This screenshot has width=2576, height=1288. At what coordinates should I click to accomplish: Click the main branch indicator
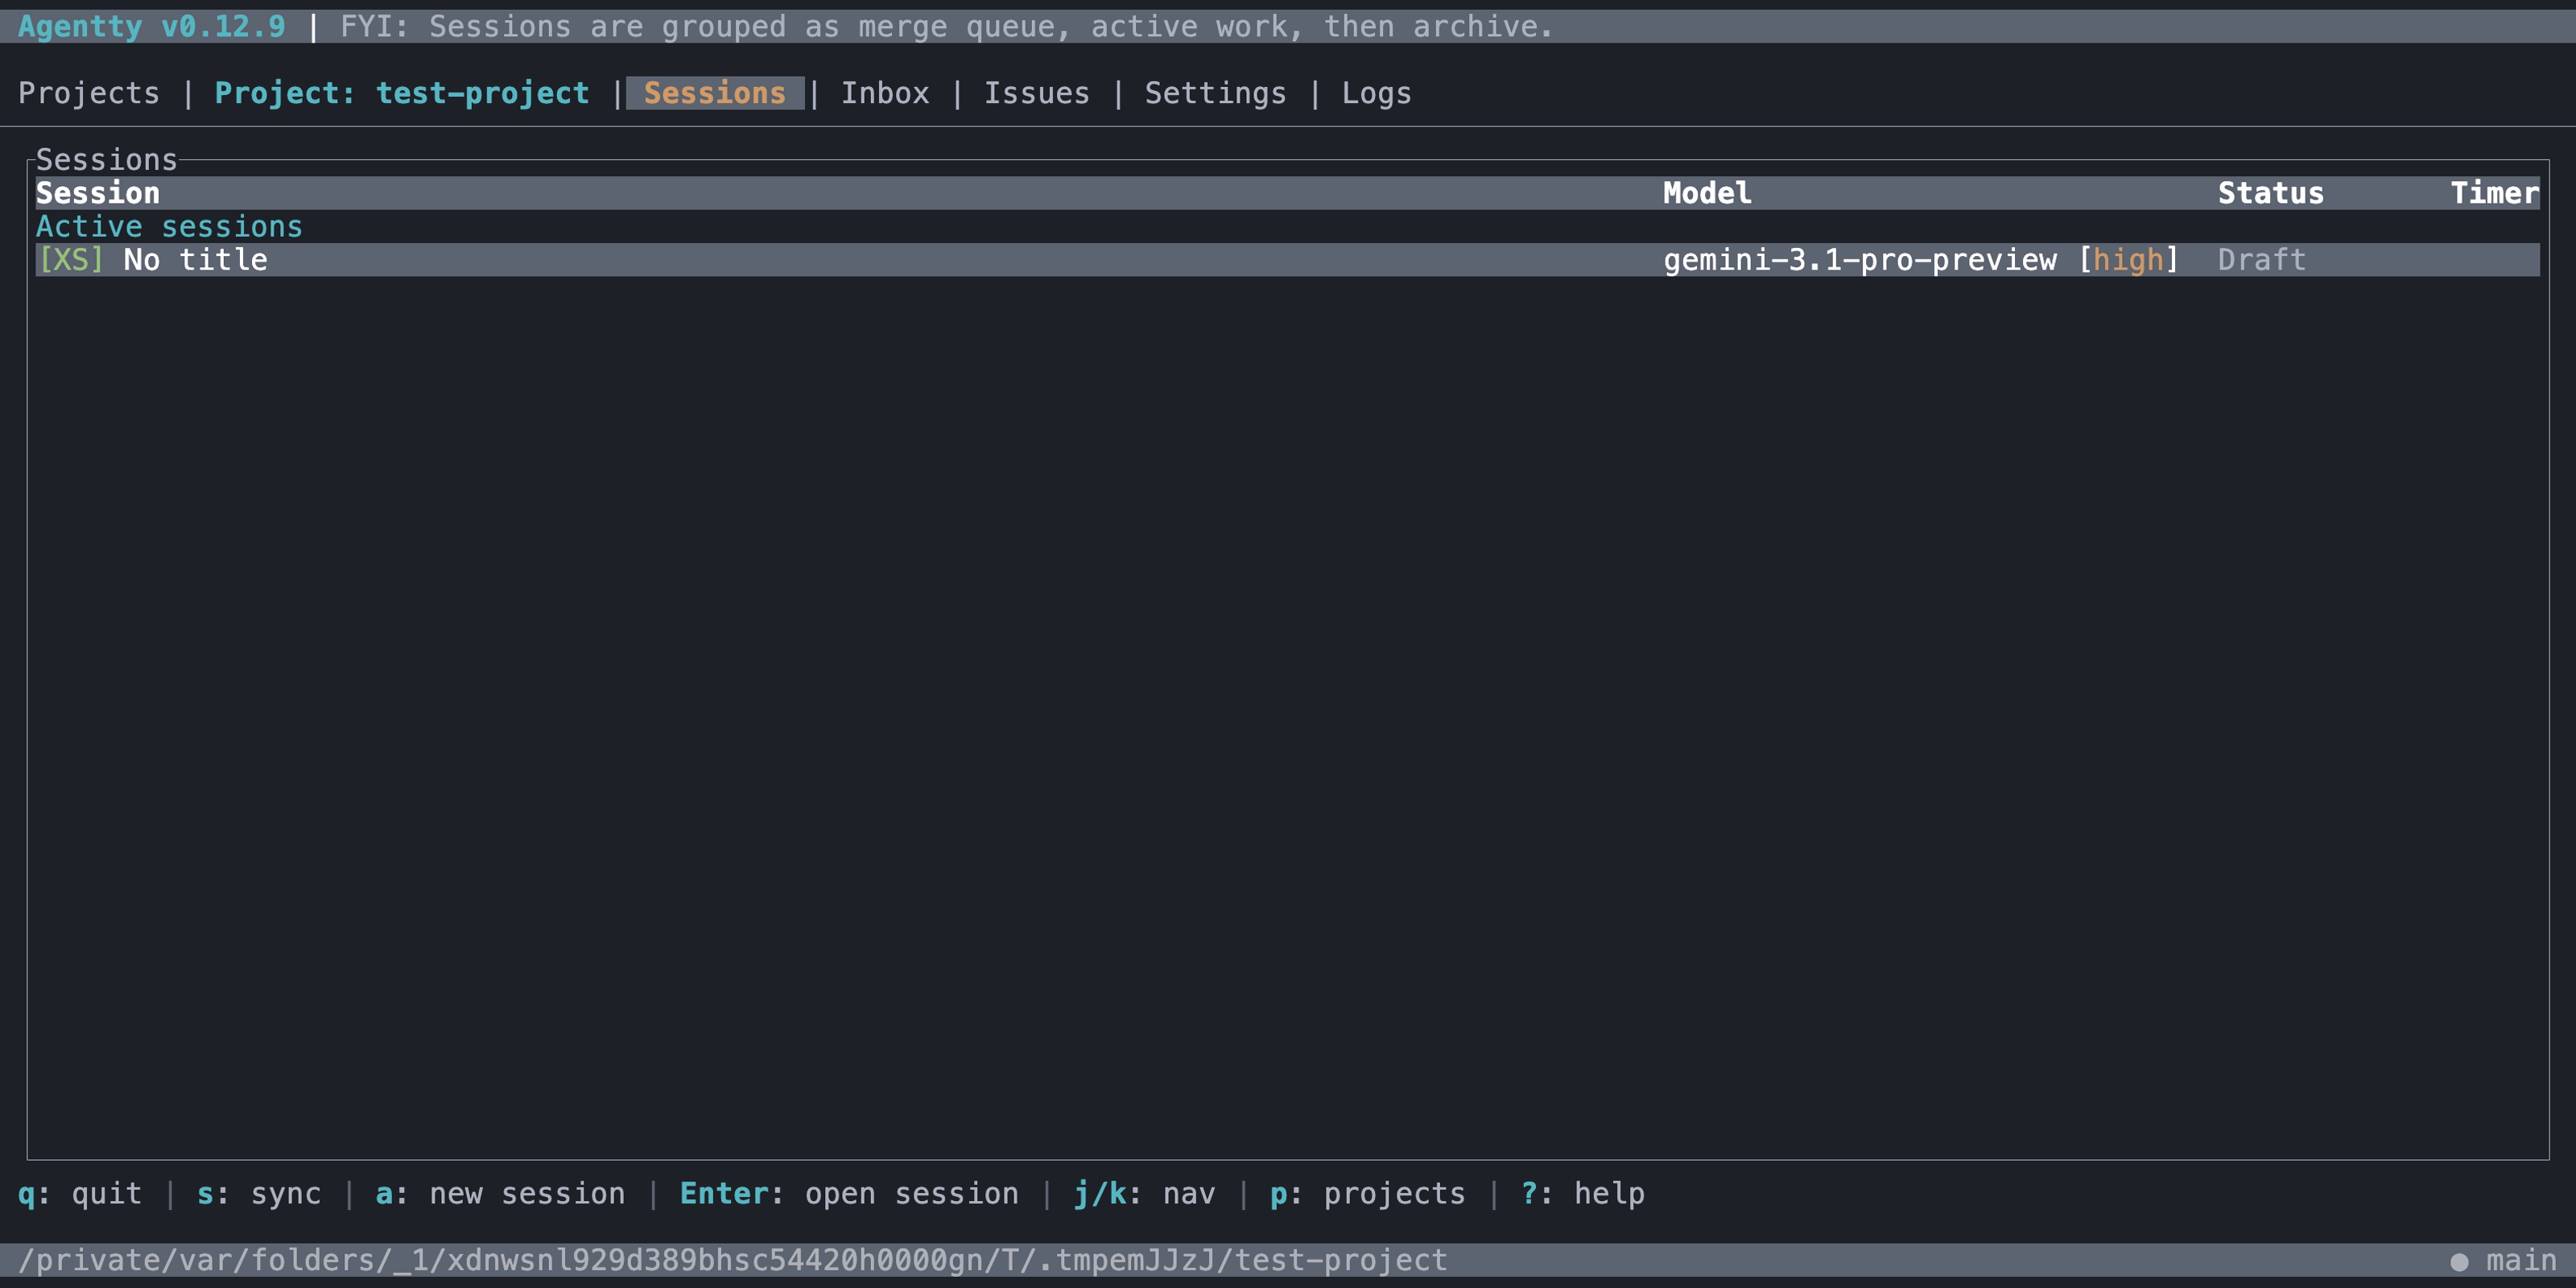(2521, 1260)
